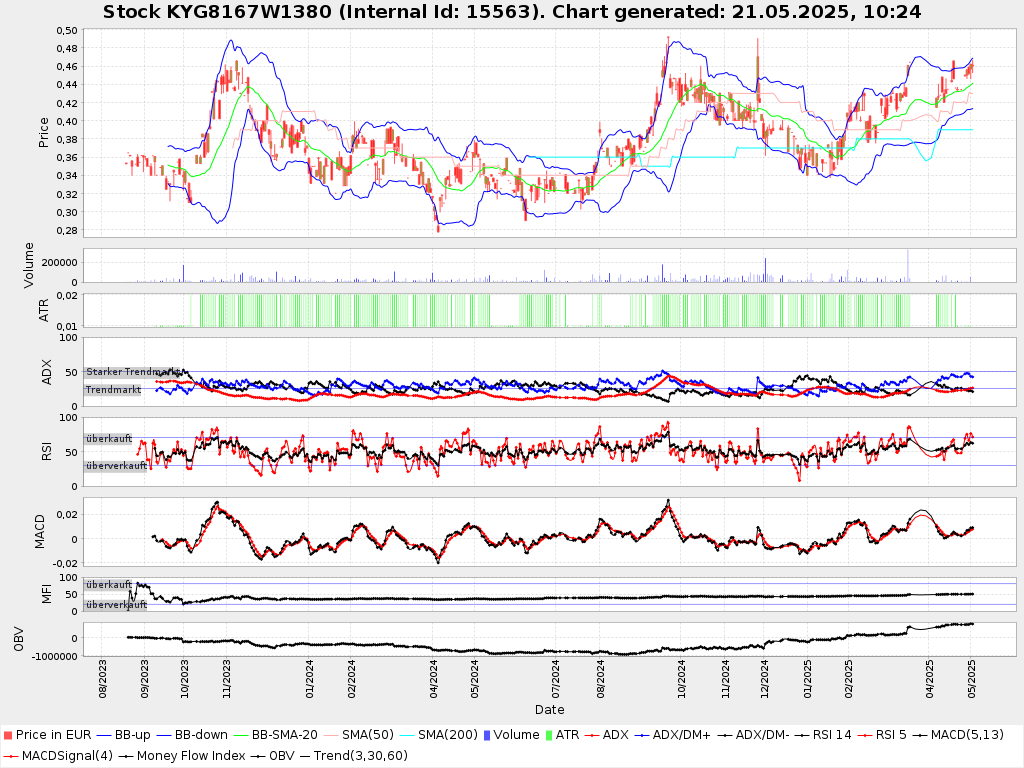Click the Price axis label
Image resolution: width=1024 pixels, height=768 pixels.
[44, 133]
